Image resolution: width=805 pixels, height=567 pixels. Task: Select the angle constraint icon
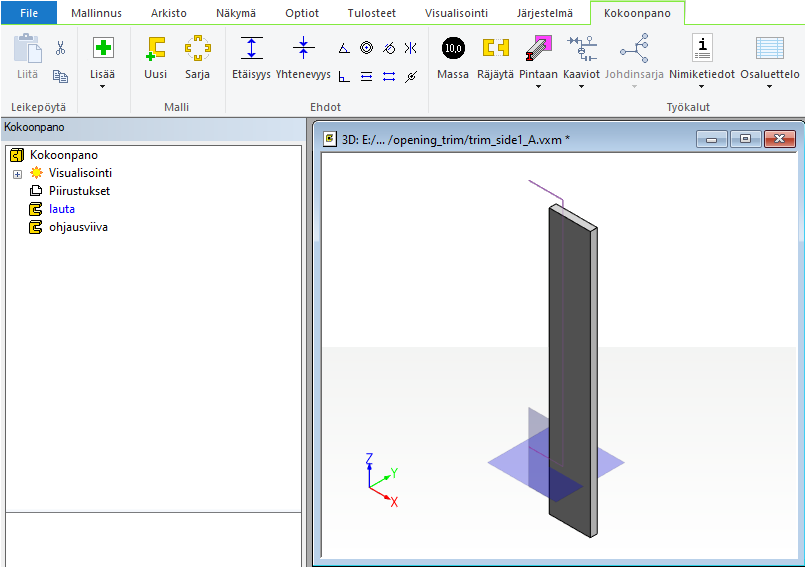(344, 48)
